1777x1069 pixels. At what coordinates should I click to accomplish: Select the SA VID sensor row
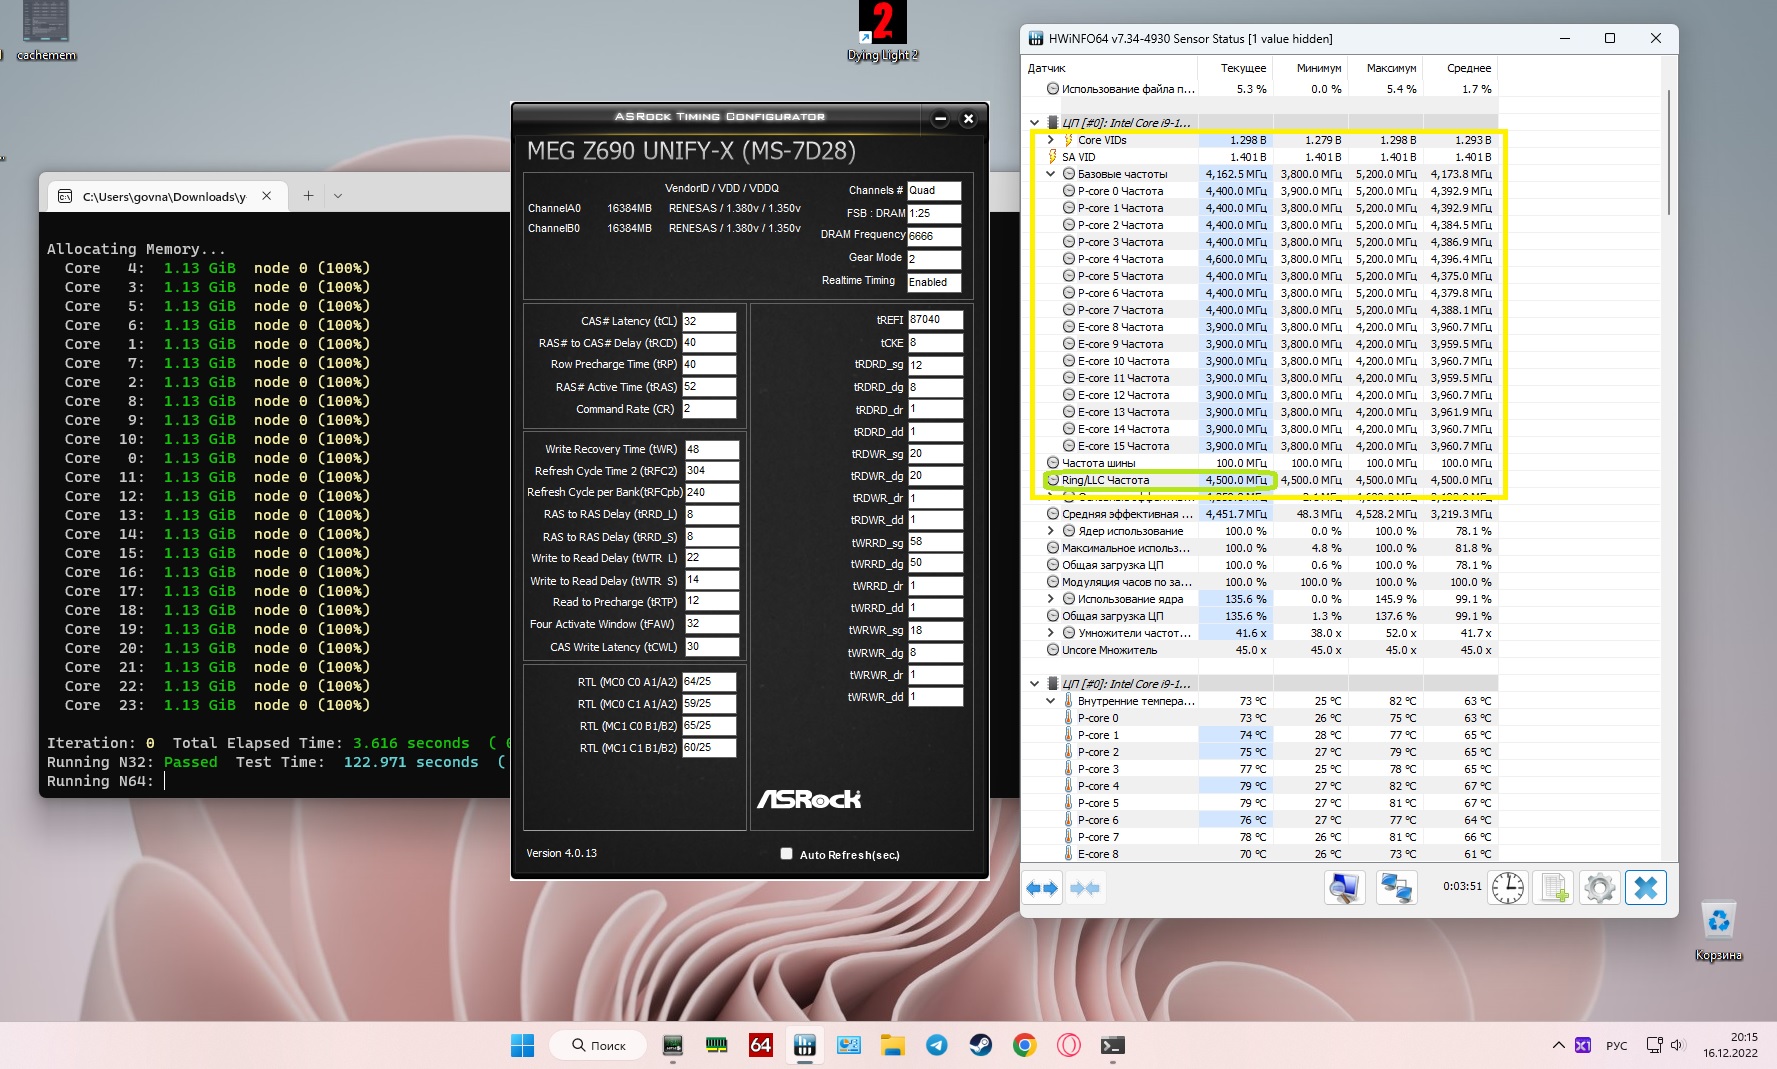[1260, 157]
